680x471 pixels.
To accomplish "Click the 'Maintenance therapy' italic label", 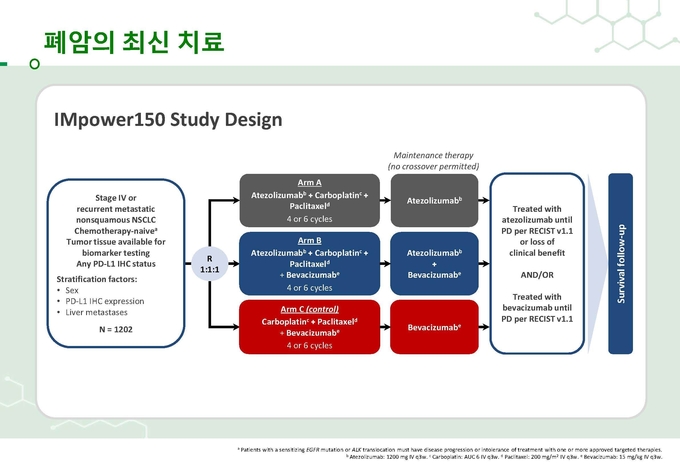I will coord(433,155).
